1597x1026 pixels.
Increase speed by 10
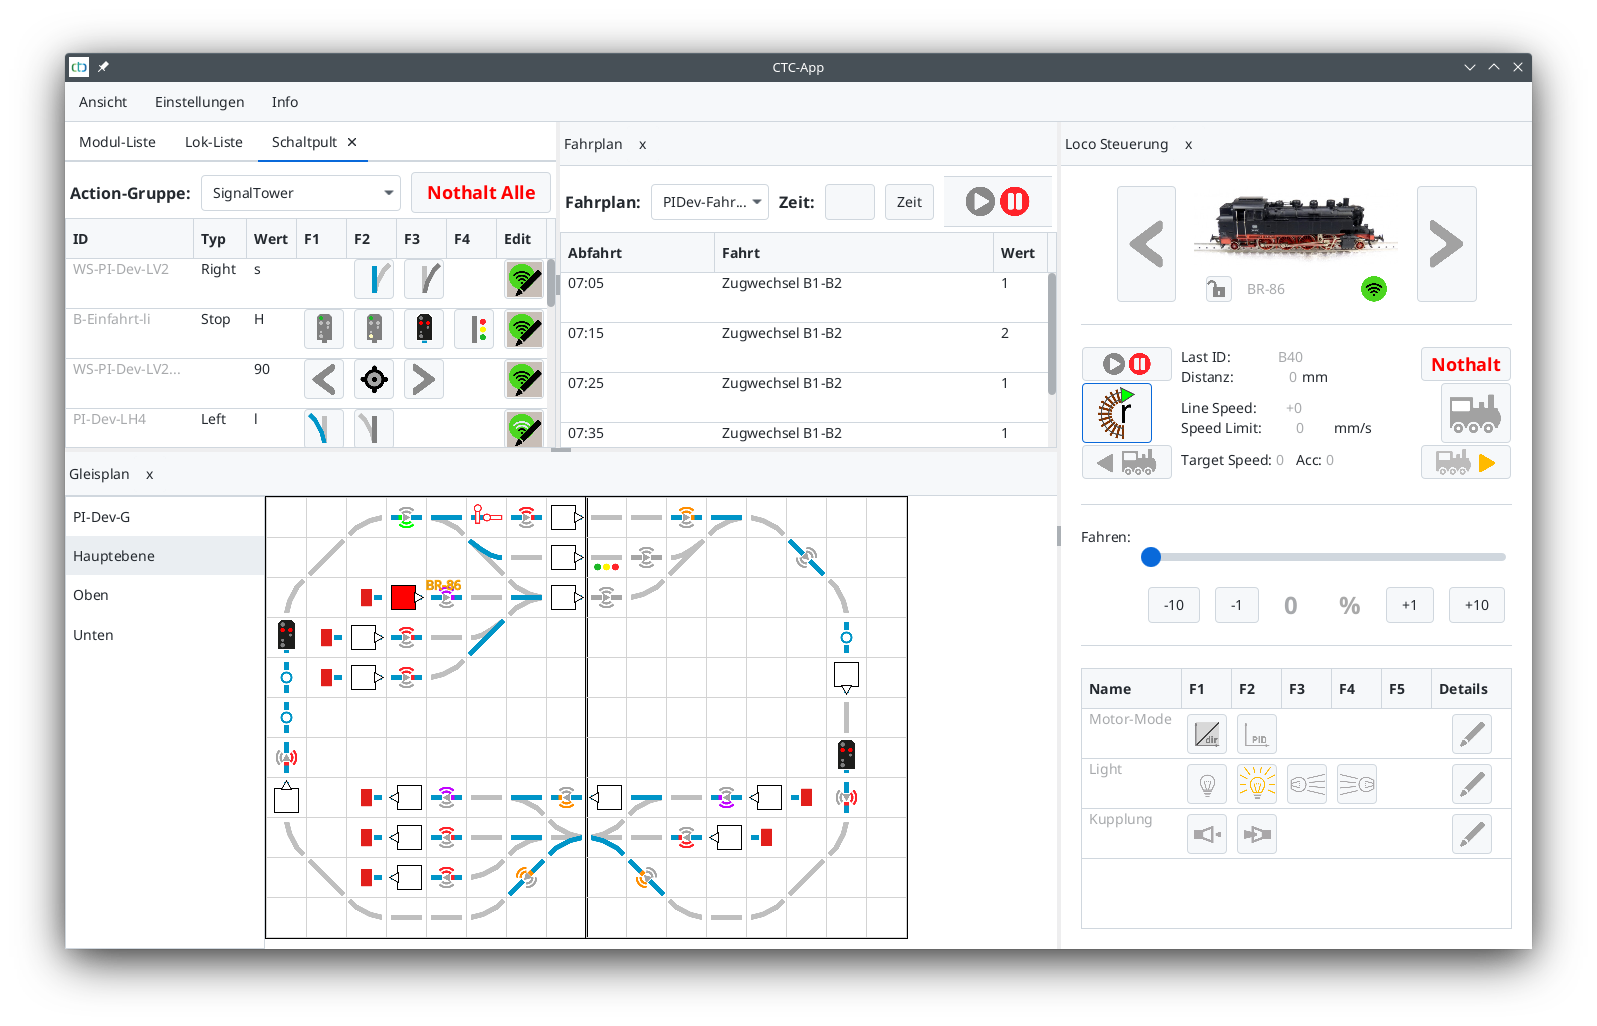(x=1477, y=605)
